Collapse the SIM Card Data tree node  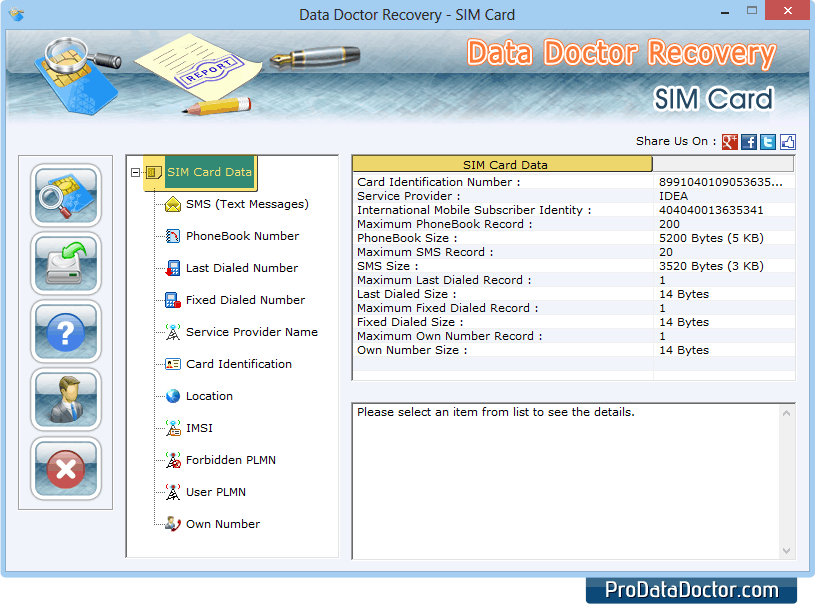tap(135, 172)
